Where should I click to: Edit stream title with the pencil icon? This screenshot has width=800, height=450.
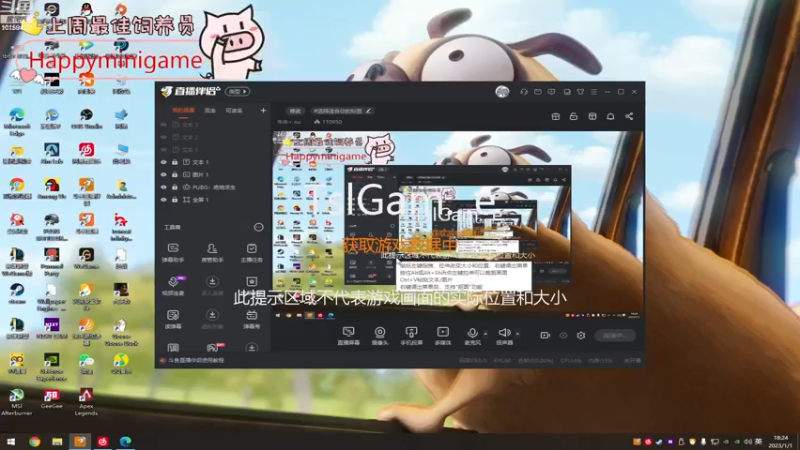click(x=368, y=111)
